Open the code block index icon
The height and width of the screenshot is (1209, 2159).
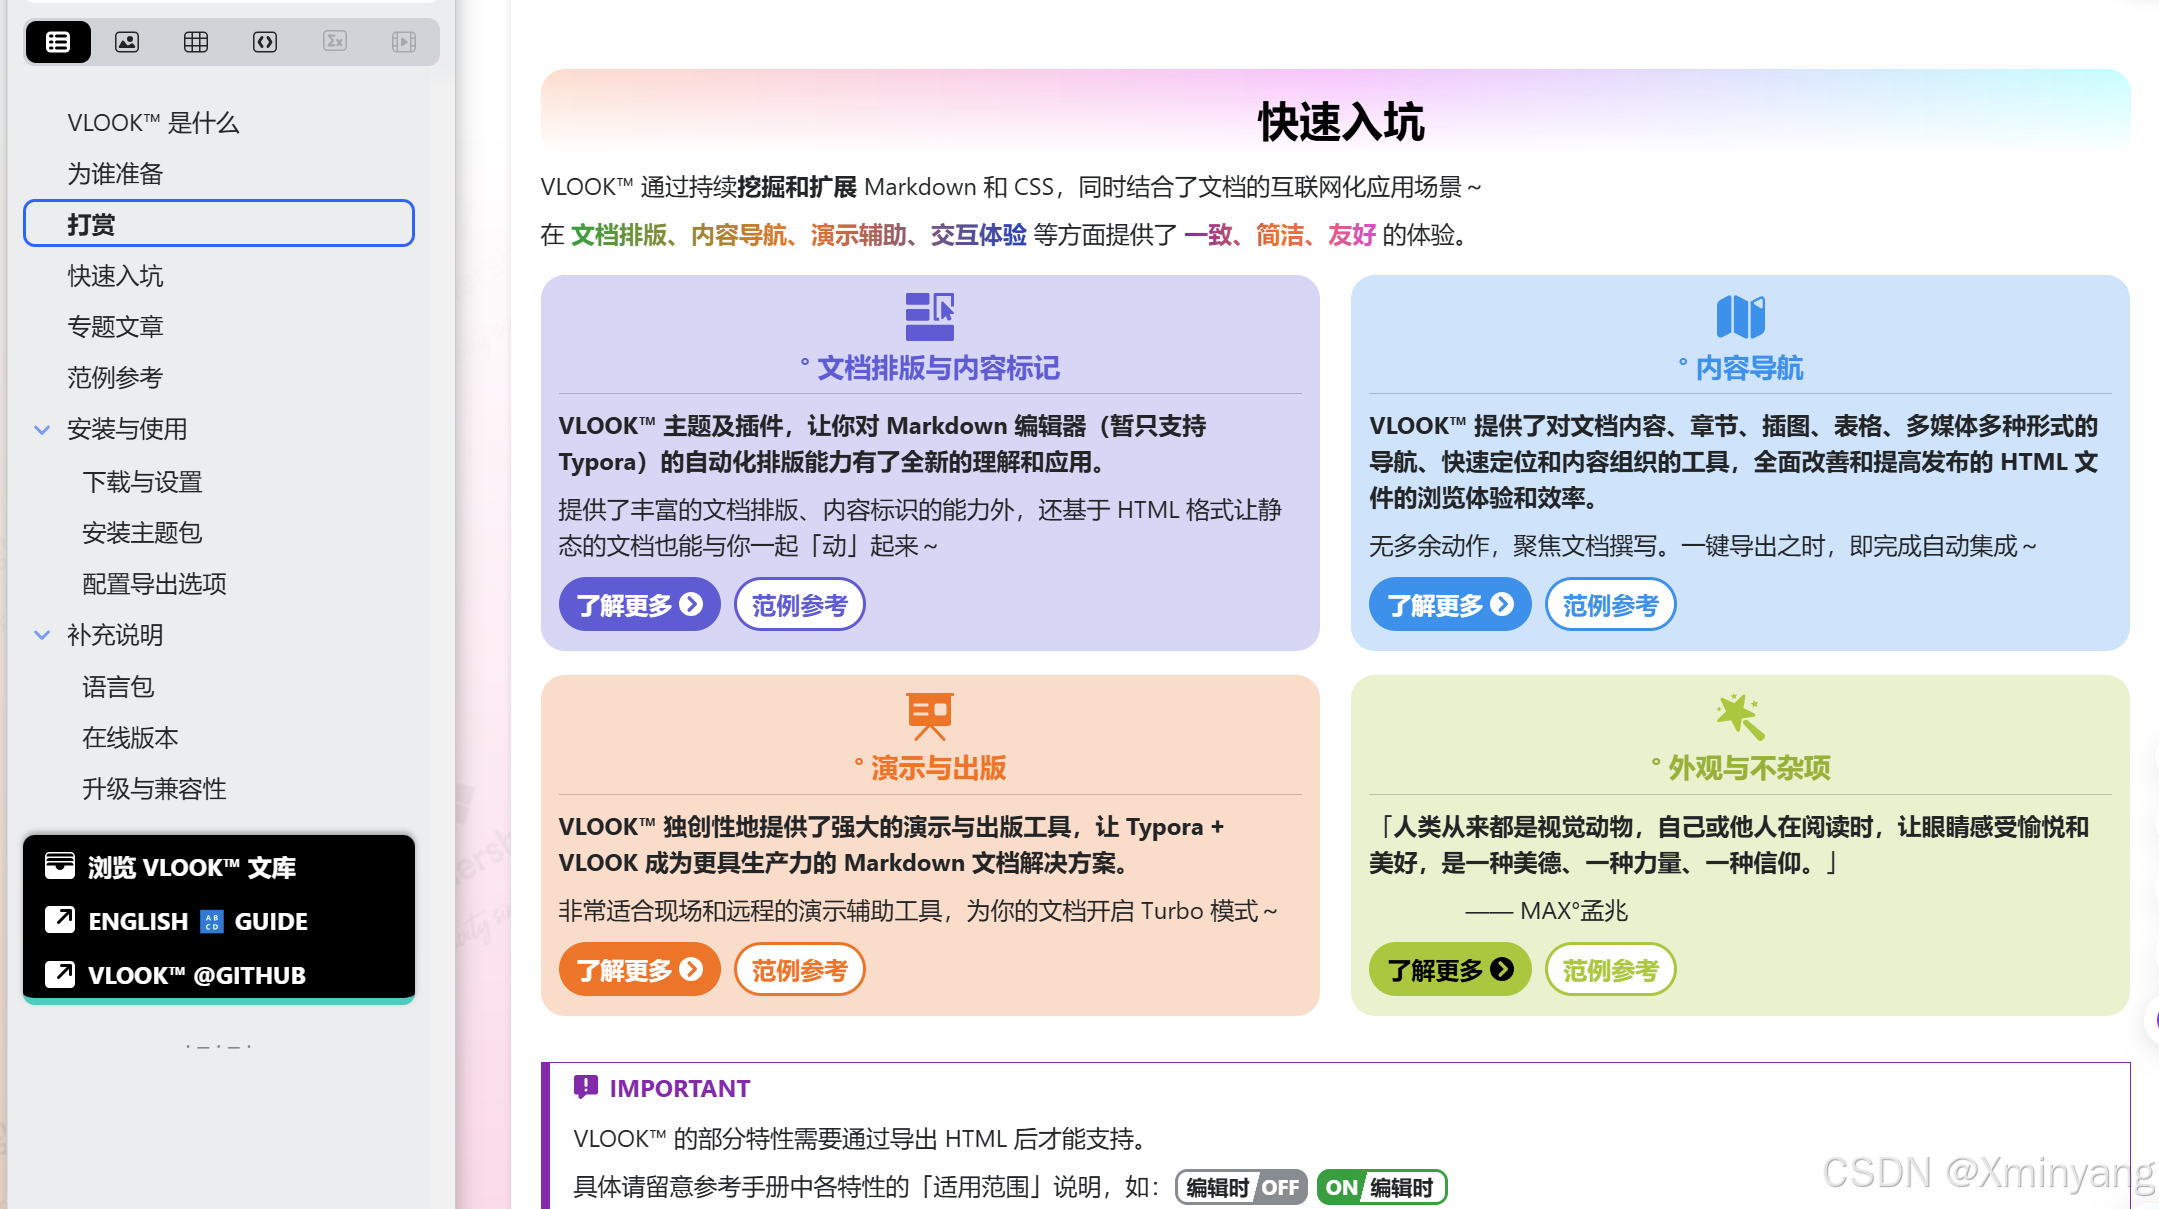(265, 42)
